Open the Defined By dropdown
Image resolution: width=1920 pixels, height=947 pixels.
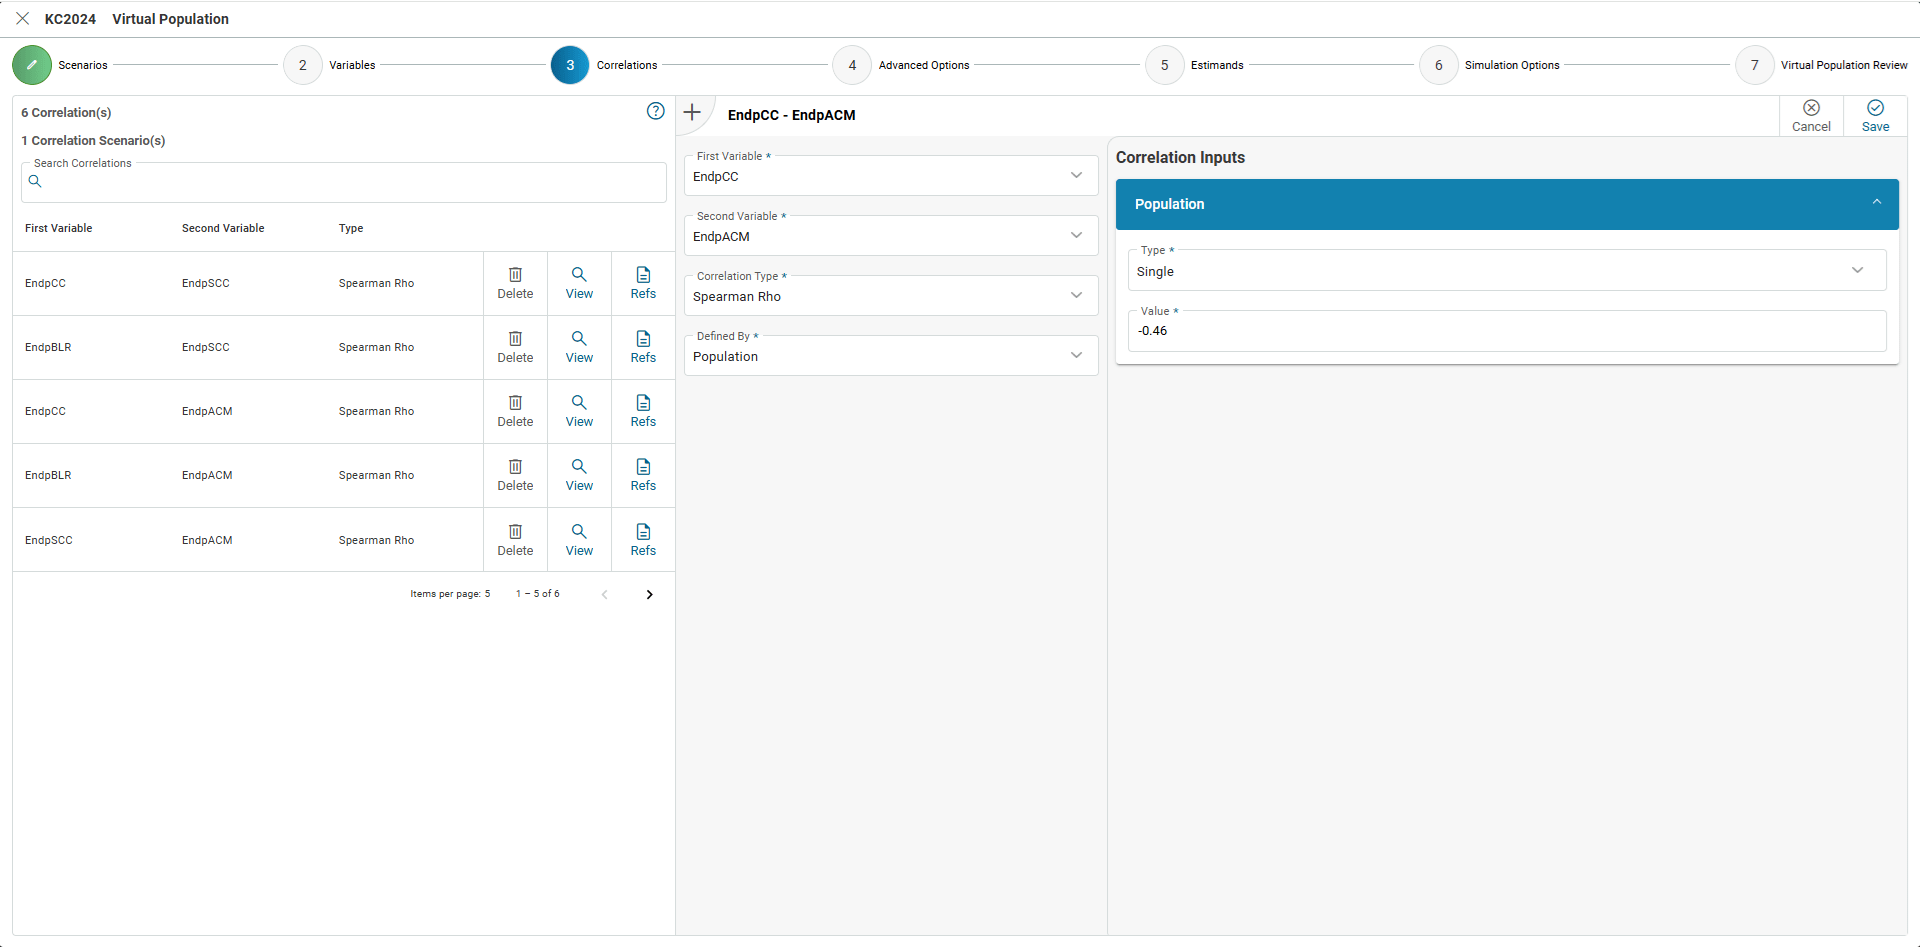click(x=891, y=356)
